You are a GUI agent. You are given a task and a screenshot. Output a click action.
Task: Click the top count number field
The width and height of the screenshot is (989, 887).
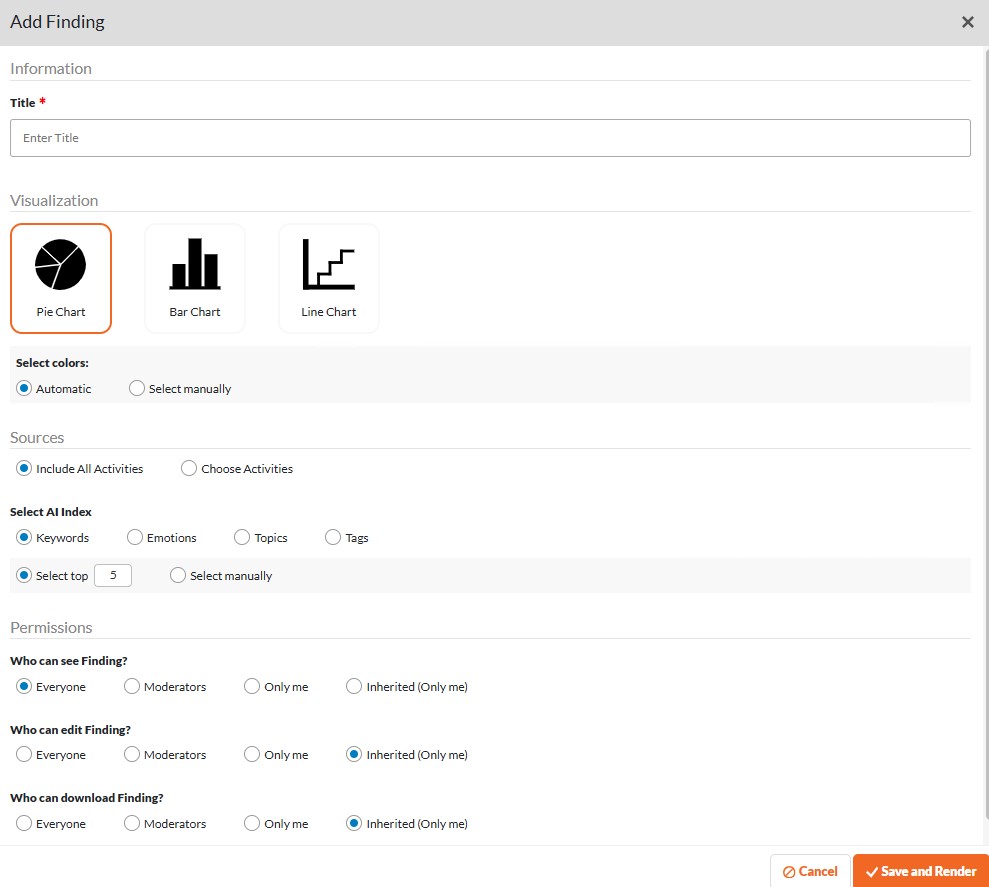click(113, 575)
